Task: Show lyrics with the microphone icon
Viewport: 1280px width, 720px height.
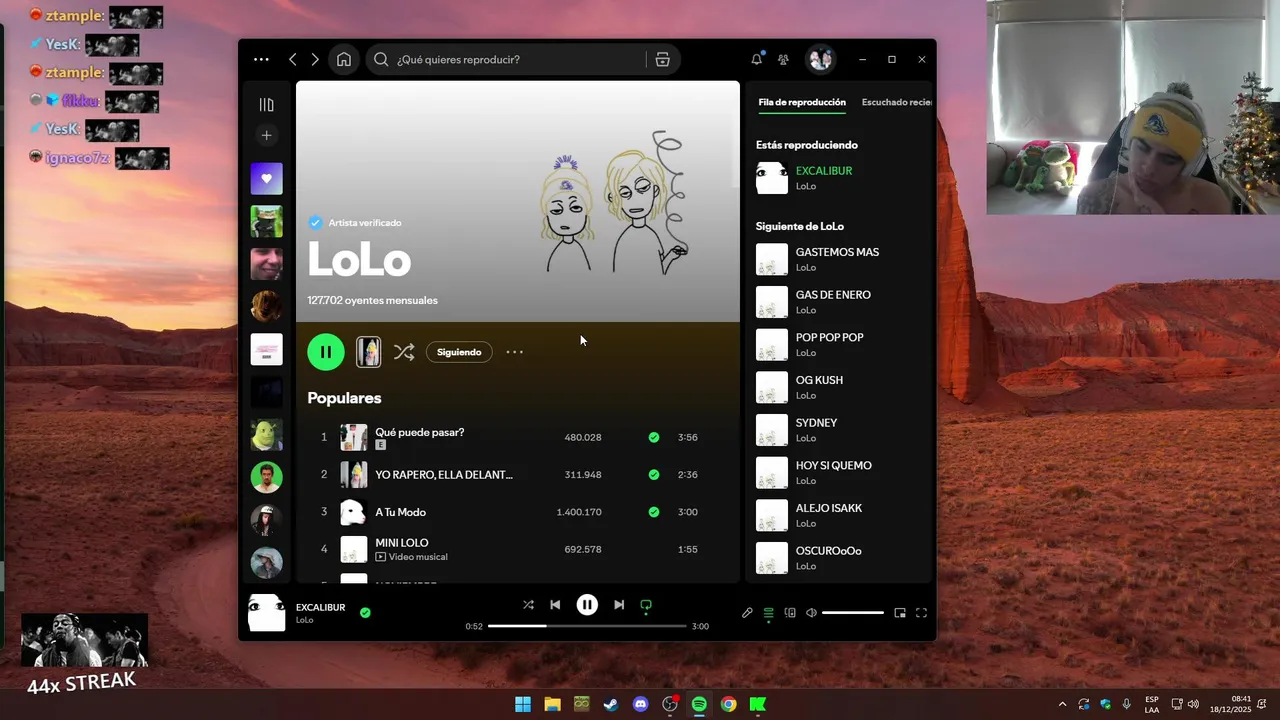Action: point(747,613)
